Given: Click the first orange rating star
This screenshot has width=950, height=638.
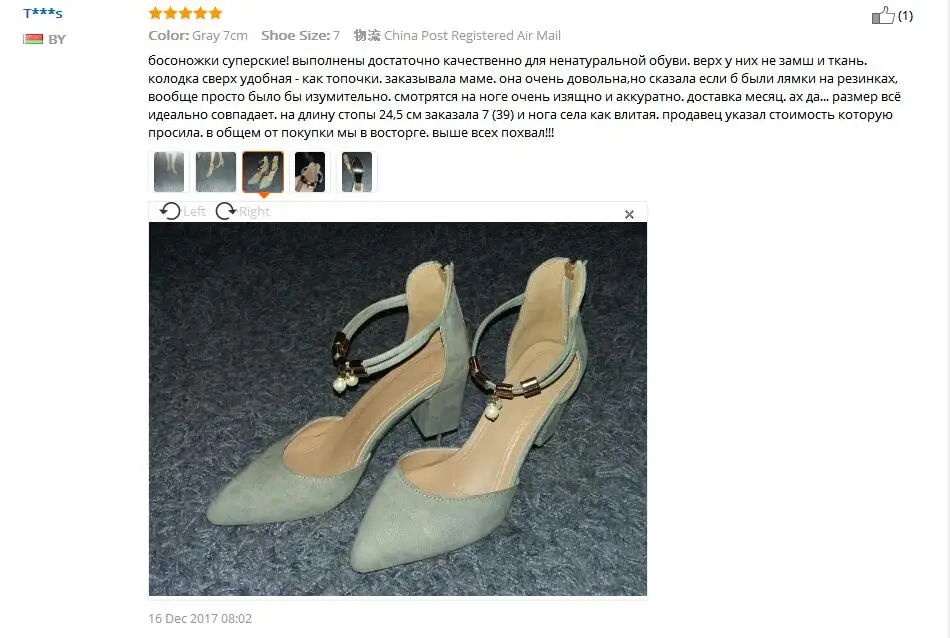Looking at the screenshot, I should tap(156, 13).
